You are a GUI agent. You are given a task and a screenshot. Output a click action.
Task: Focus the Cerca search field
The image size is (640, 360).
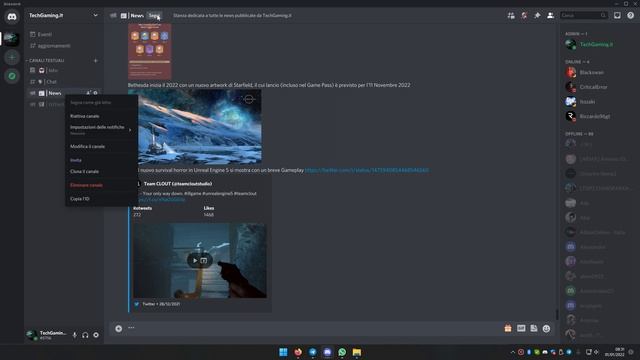[583, 16]
